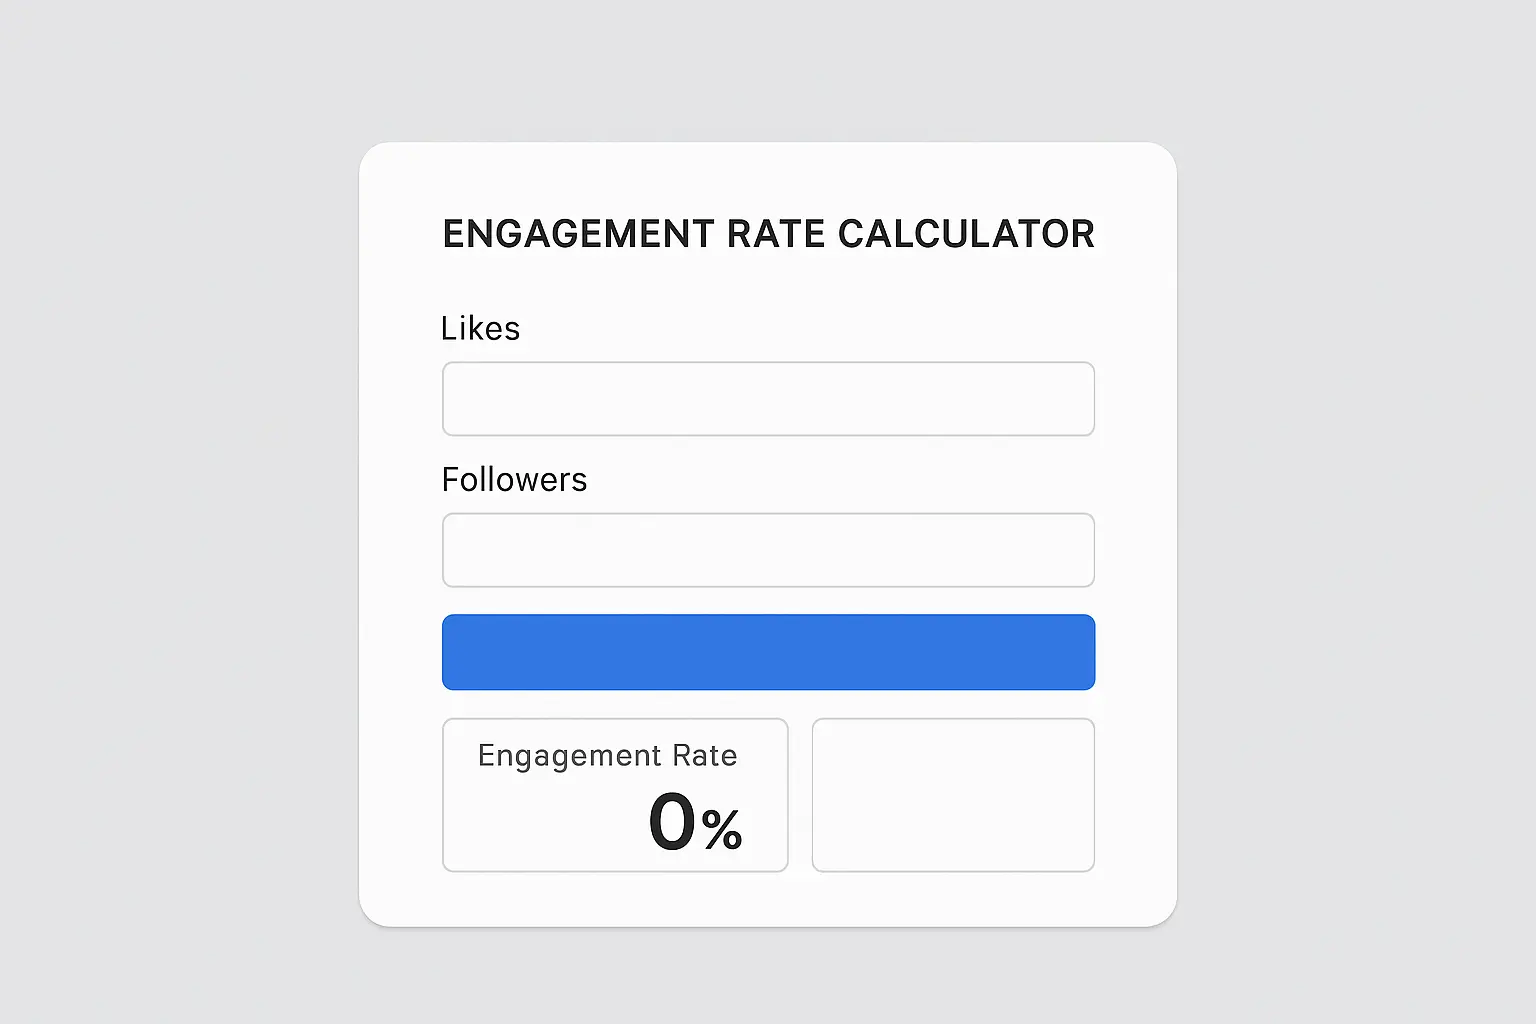1536x1024 pixels.
Task: Select the Followers label text
Action: (514, 480)
